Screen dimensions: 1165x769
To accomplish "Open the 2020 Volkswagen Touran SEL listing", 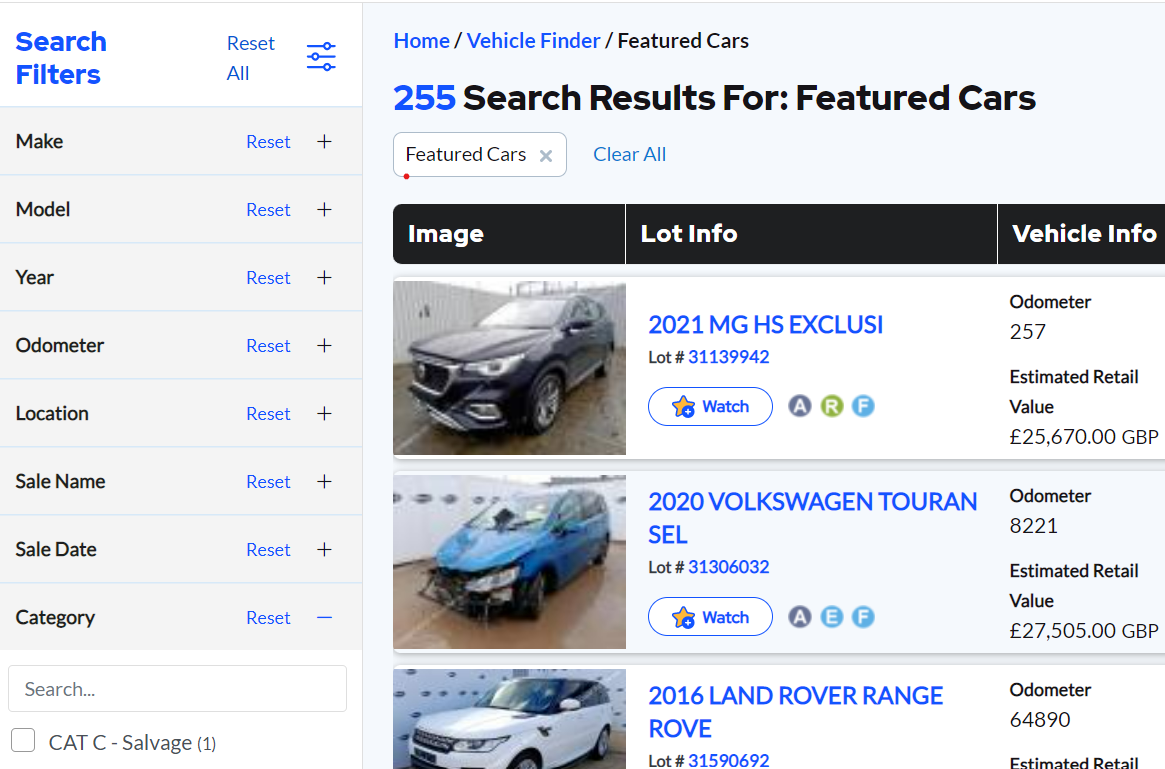I will point(812,518).
